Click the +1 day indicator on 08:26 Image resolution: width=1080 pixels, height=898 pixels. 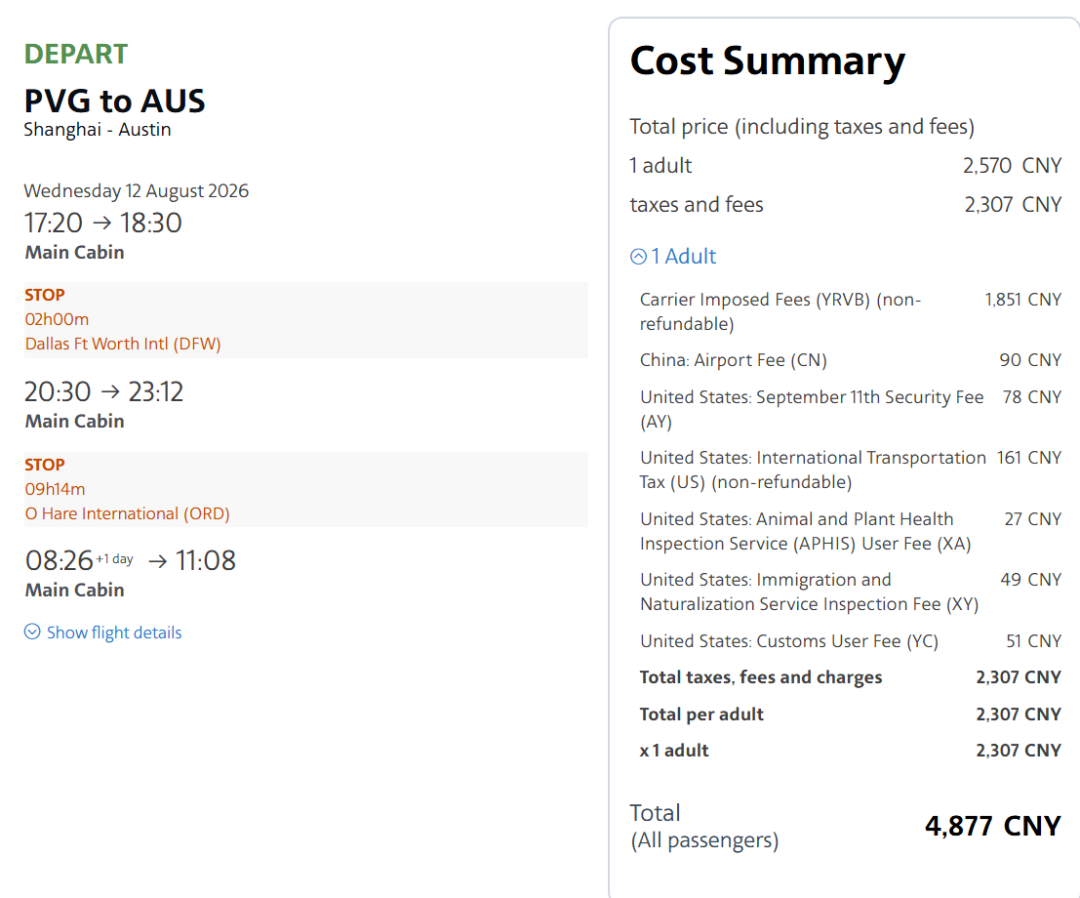click(114, 559)
